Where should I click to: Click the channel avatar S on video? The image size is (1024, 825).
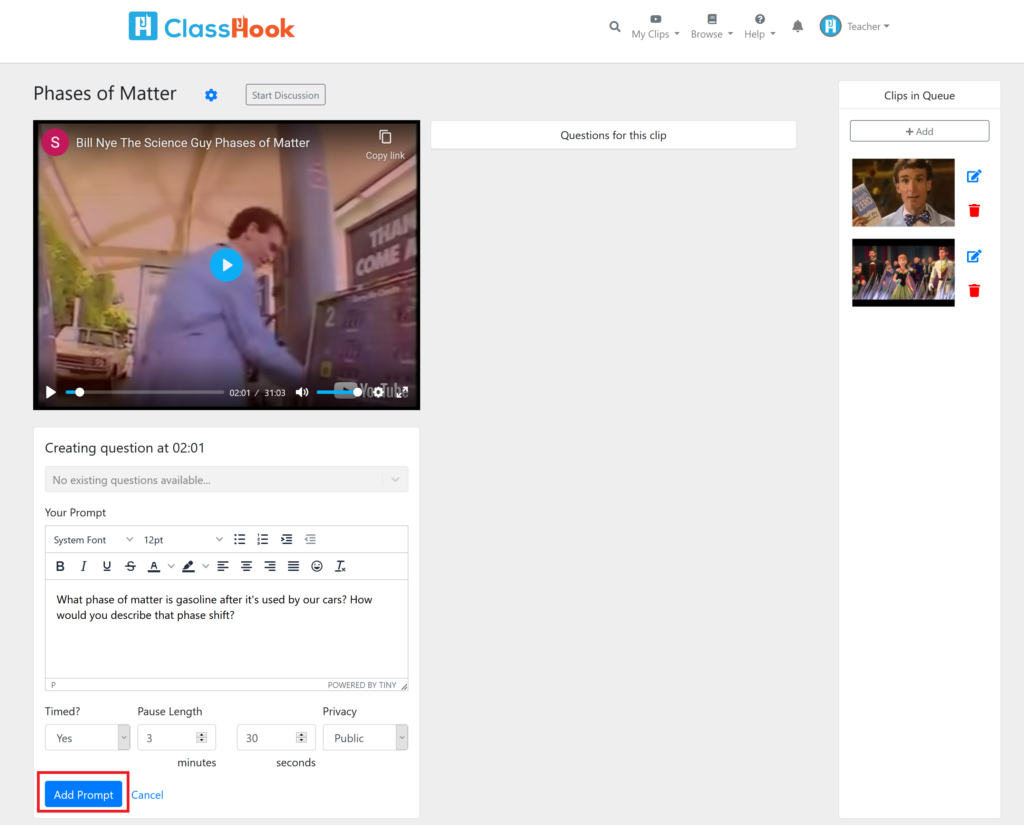56,142
